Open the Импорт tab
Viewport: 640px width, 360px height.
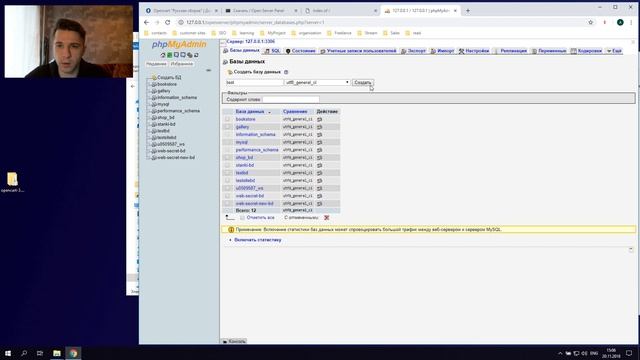tap(442, 51)
